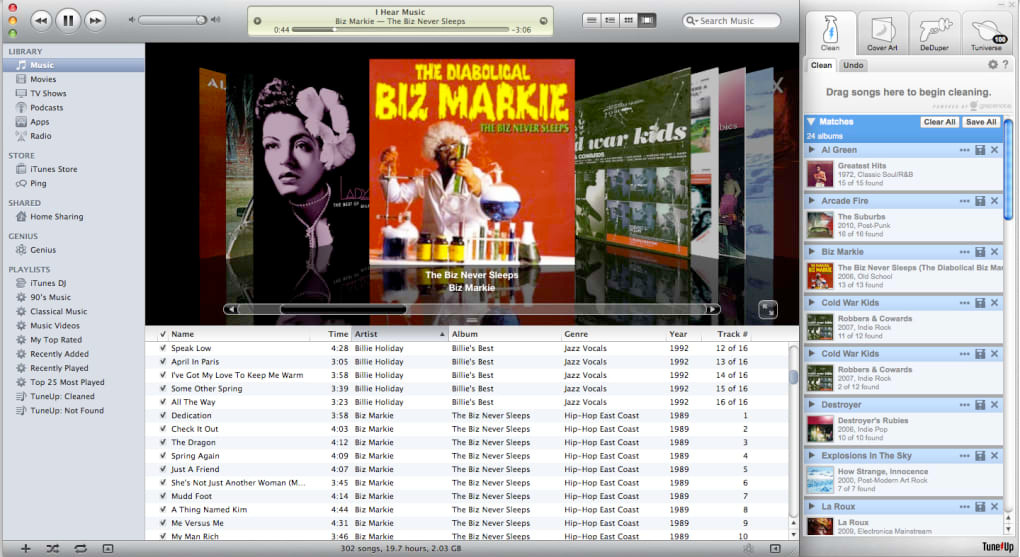Uncheck Just A Friend checkbox
This screenshot has width=1020, height=557.
pyautogui.click(x=163, y=469)
